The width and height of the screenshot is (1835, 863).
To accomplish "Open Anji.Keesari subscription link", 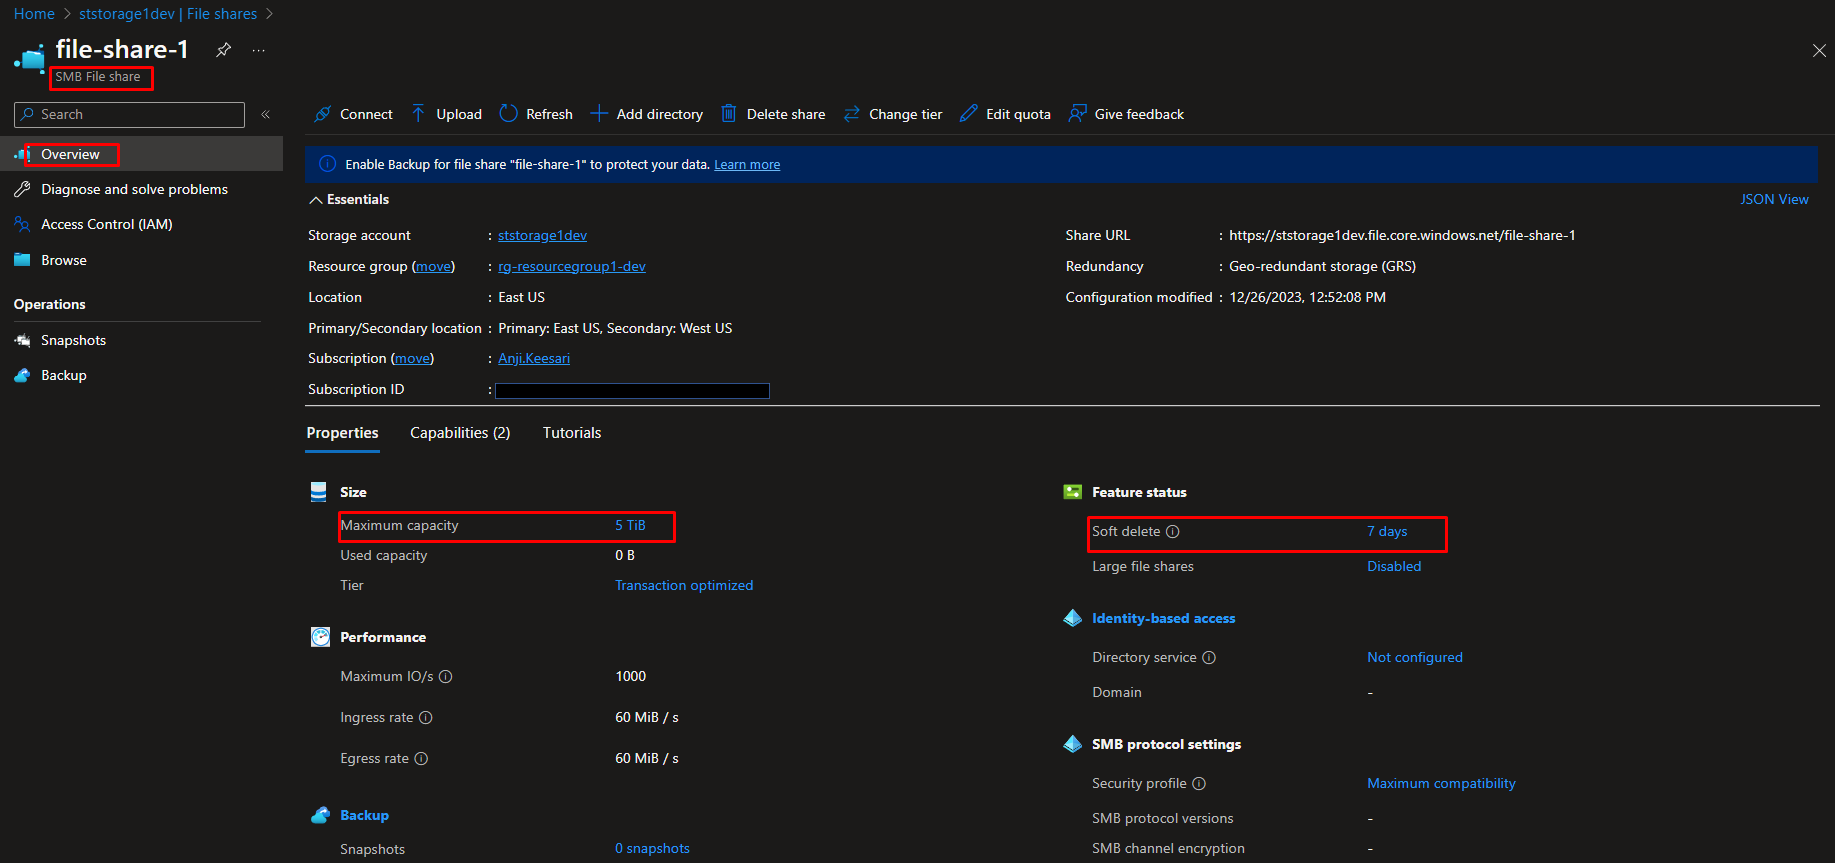I will click(534, 358).
